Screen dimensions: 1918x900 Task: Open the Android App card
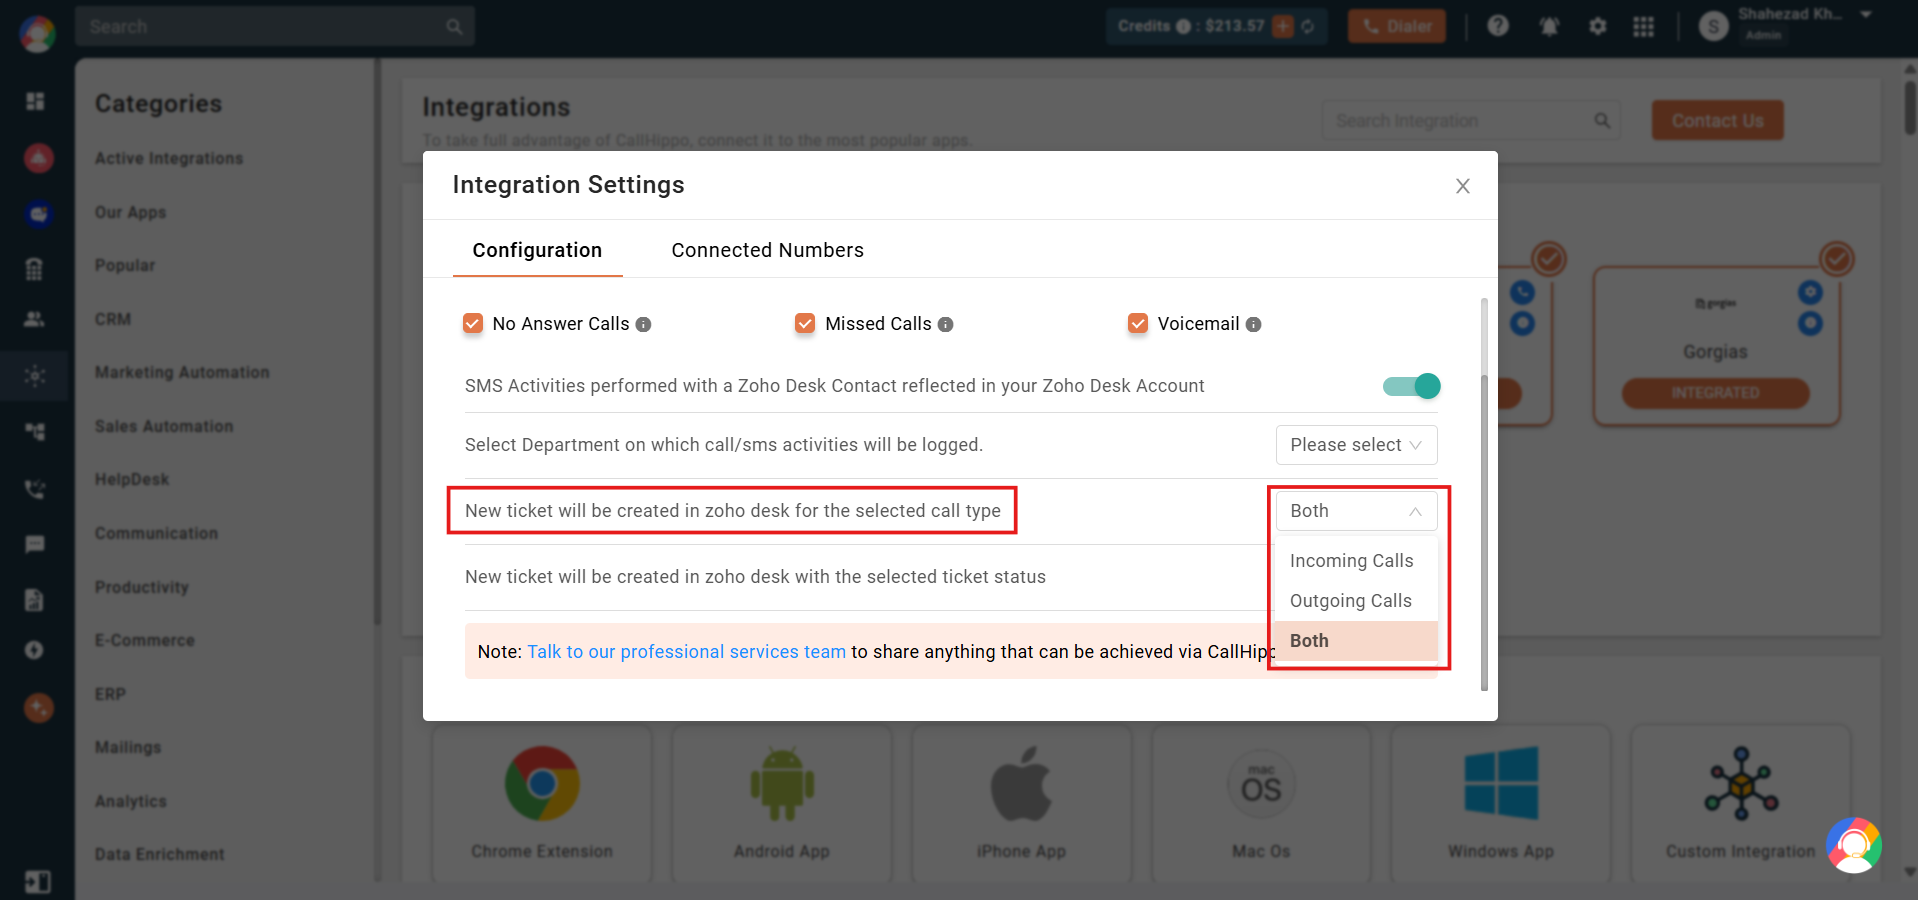click(x=782, y=802)
